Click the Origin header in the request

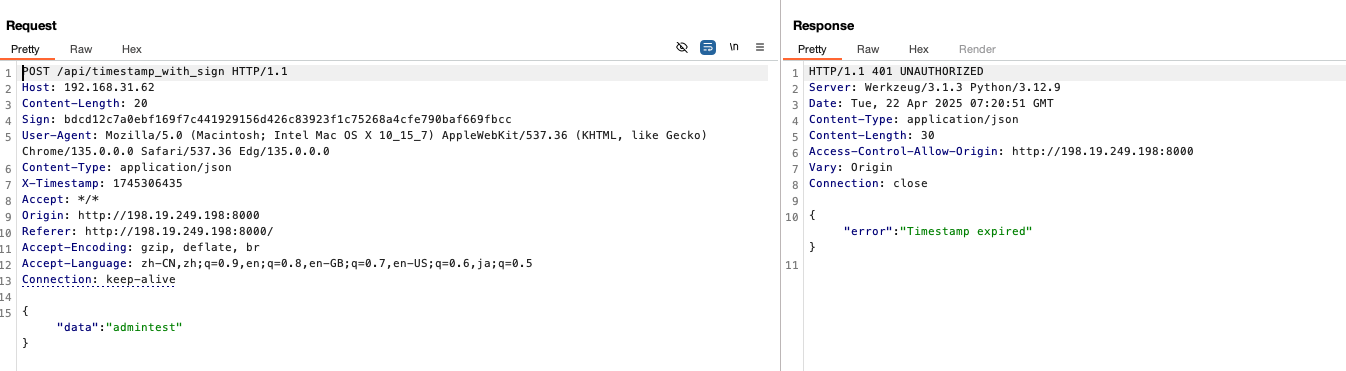pyautogui.click(x=141, y=216)
